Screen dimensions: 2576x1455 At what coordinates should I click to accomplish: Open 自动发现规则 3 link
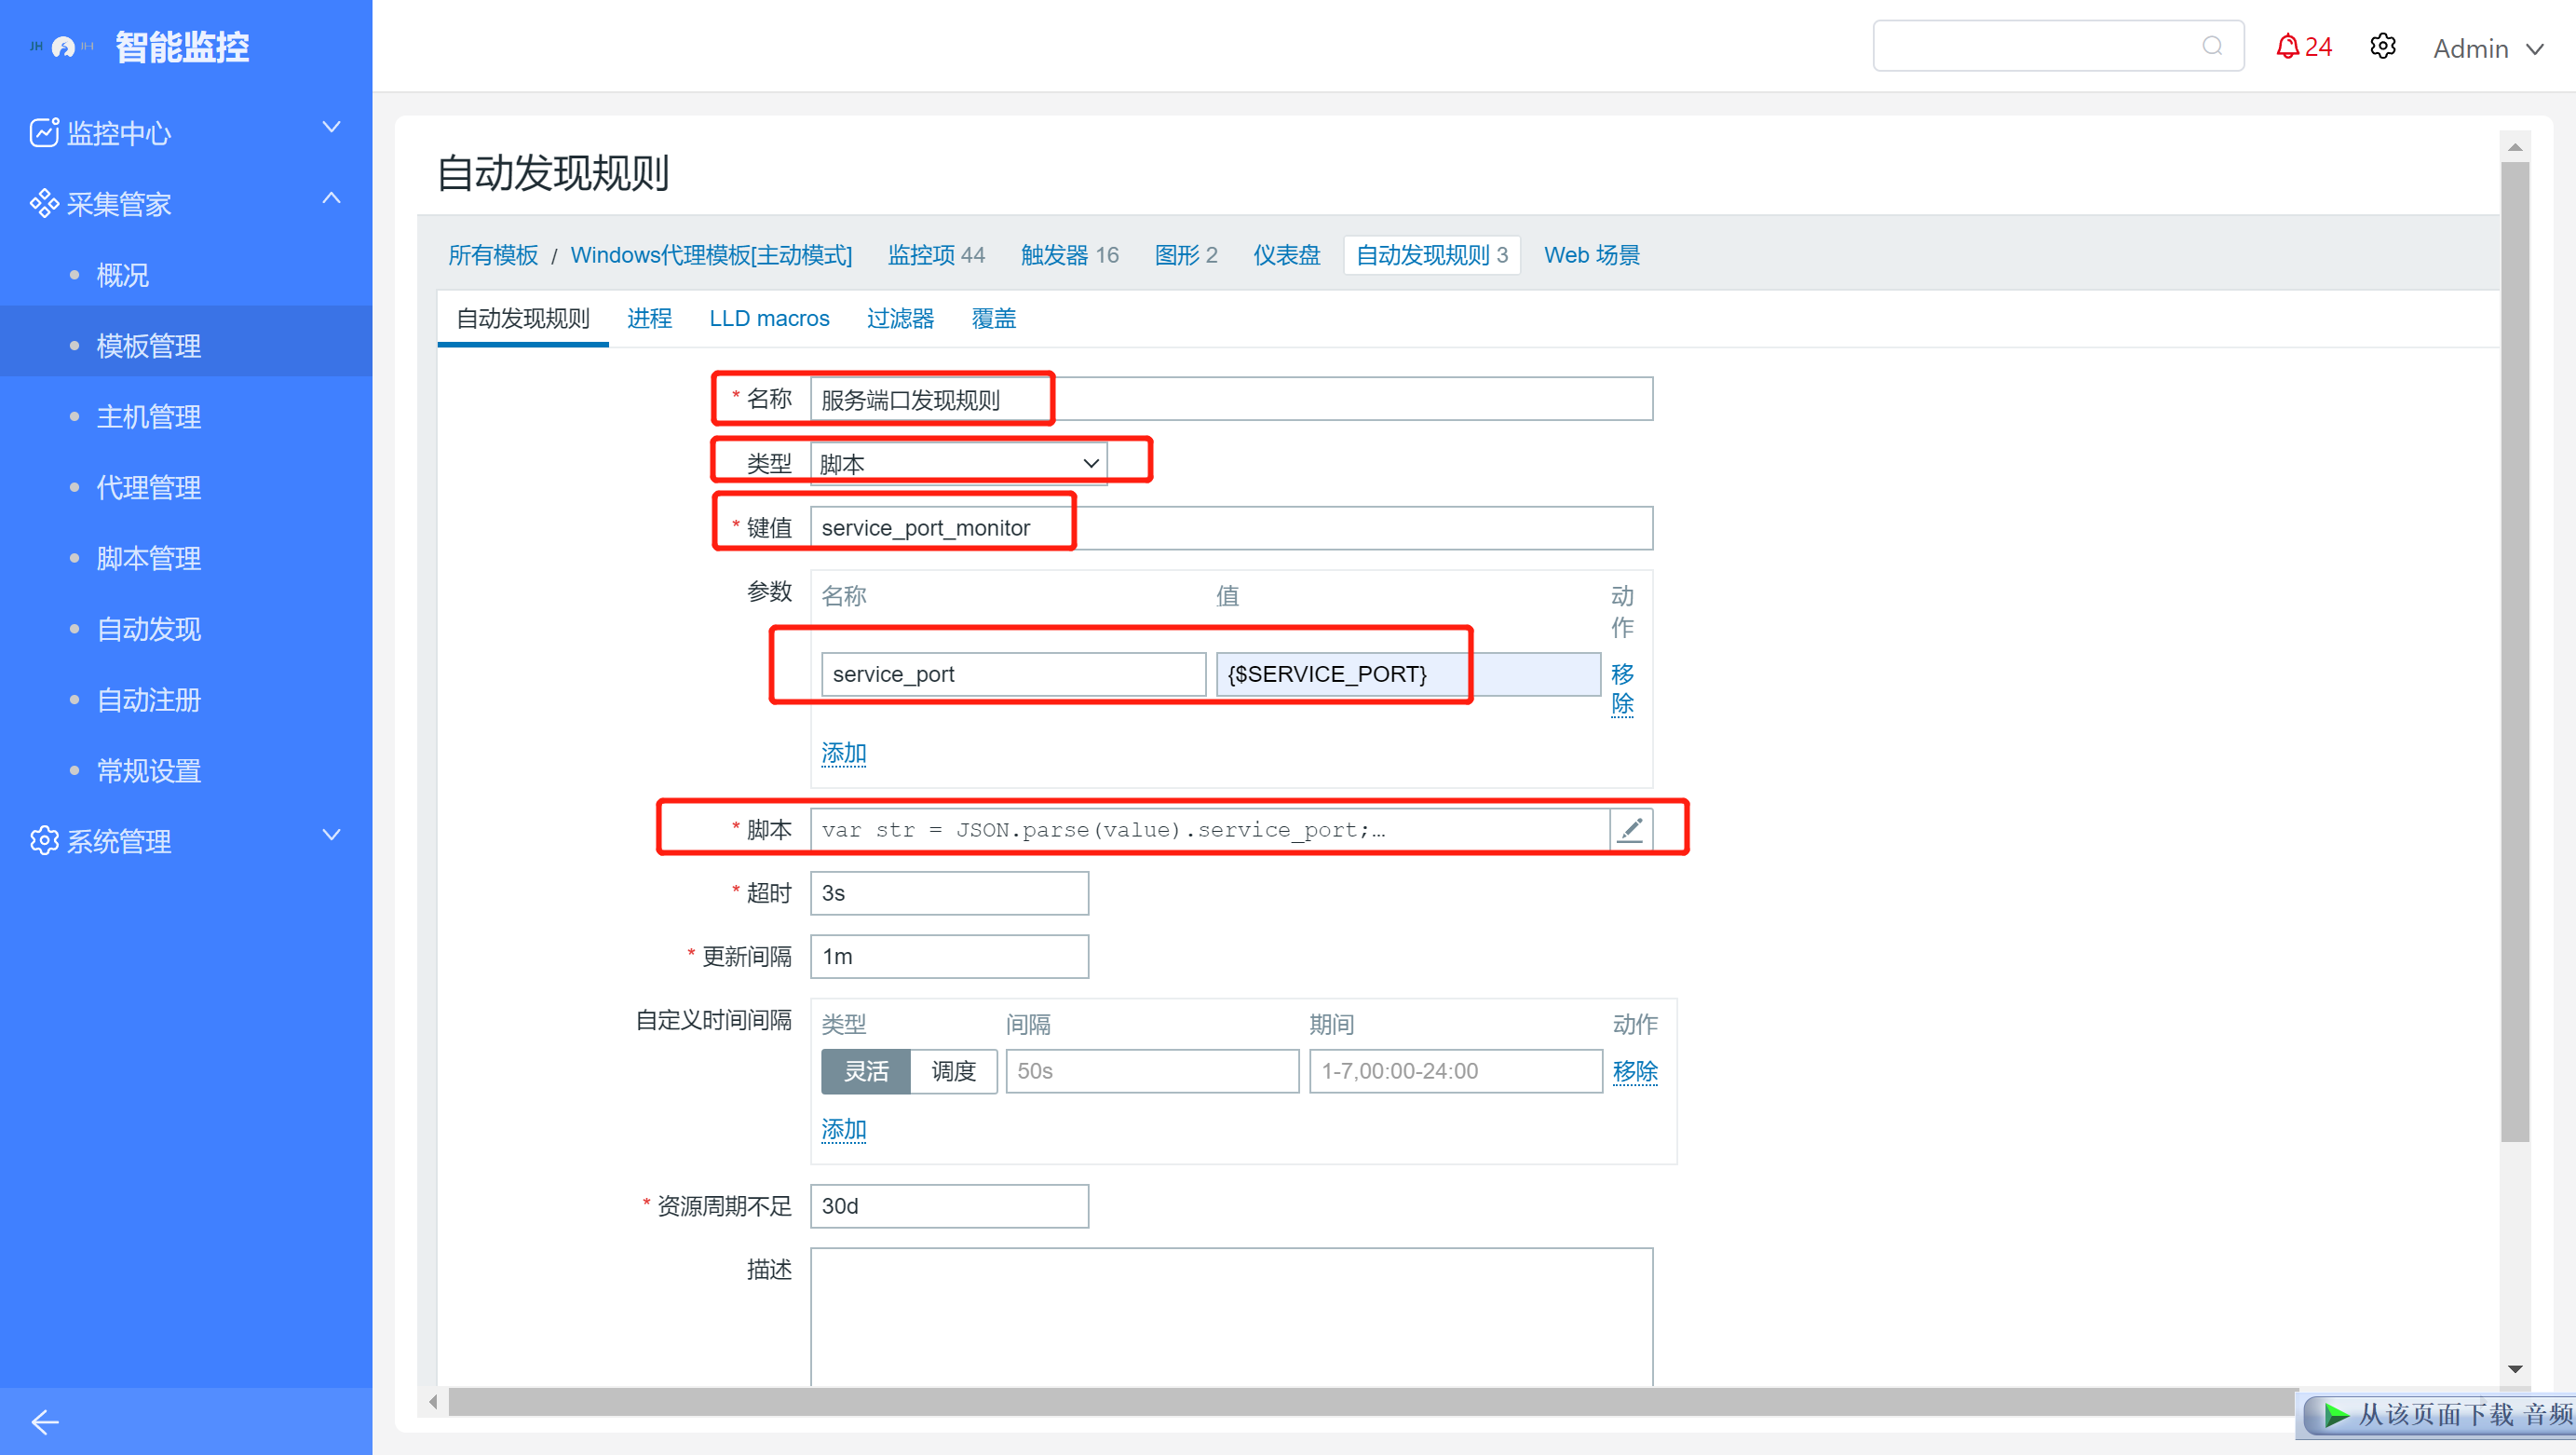(1432, 255)
